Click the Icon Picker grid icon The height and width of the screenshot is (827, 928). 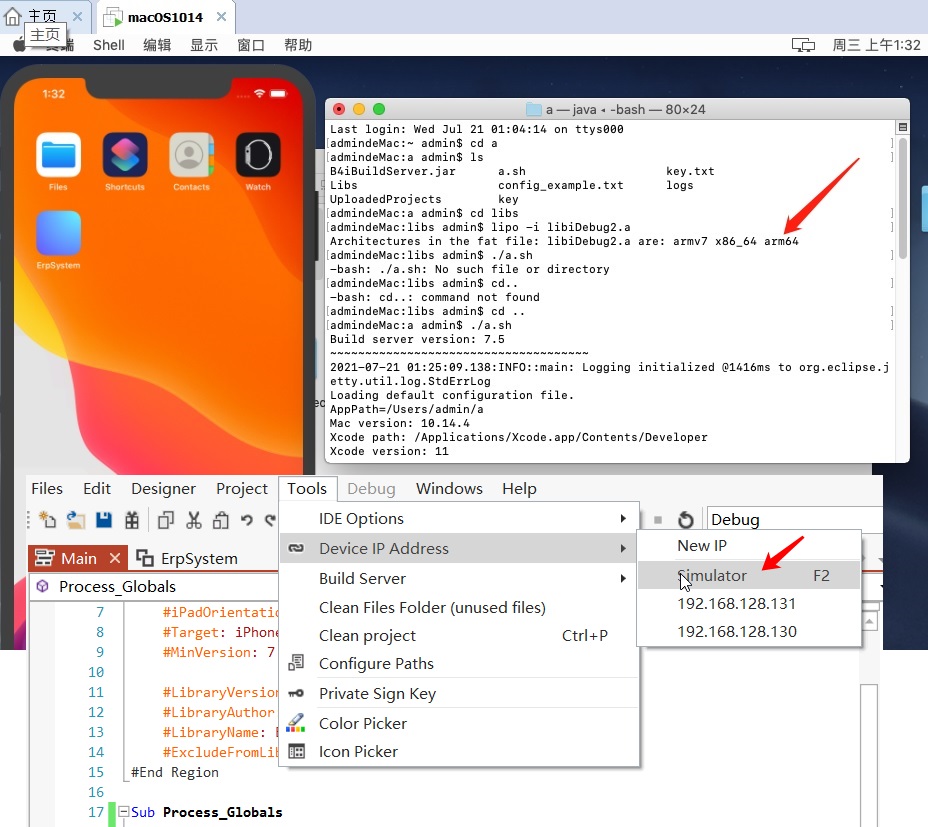[x=296, y=751]
